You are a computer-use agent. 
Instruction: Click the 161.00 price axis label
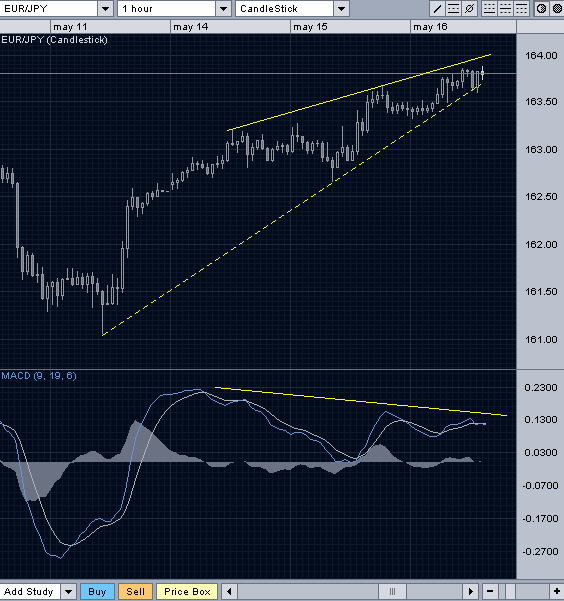541,340
